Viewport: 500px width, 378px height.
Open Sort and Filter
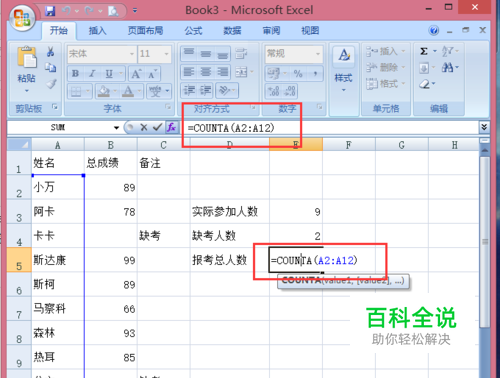pyautogui.click(x=450, y=51)
